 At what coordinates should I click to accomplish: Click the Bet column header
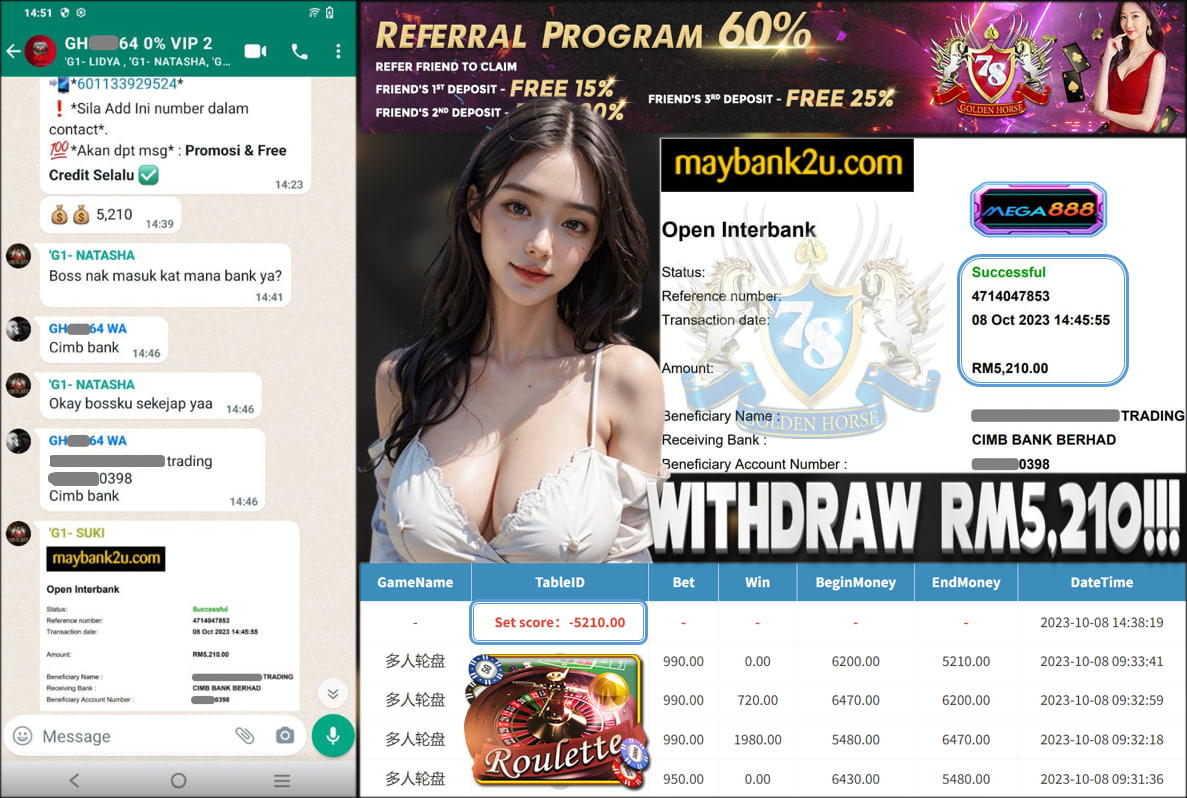click(x=683, y=582)
